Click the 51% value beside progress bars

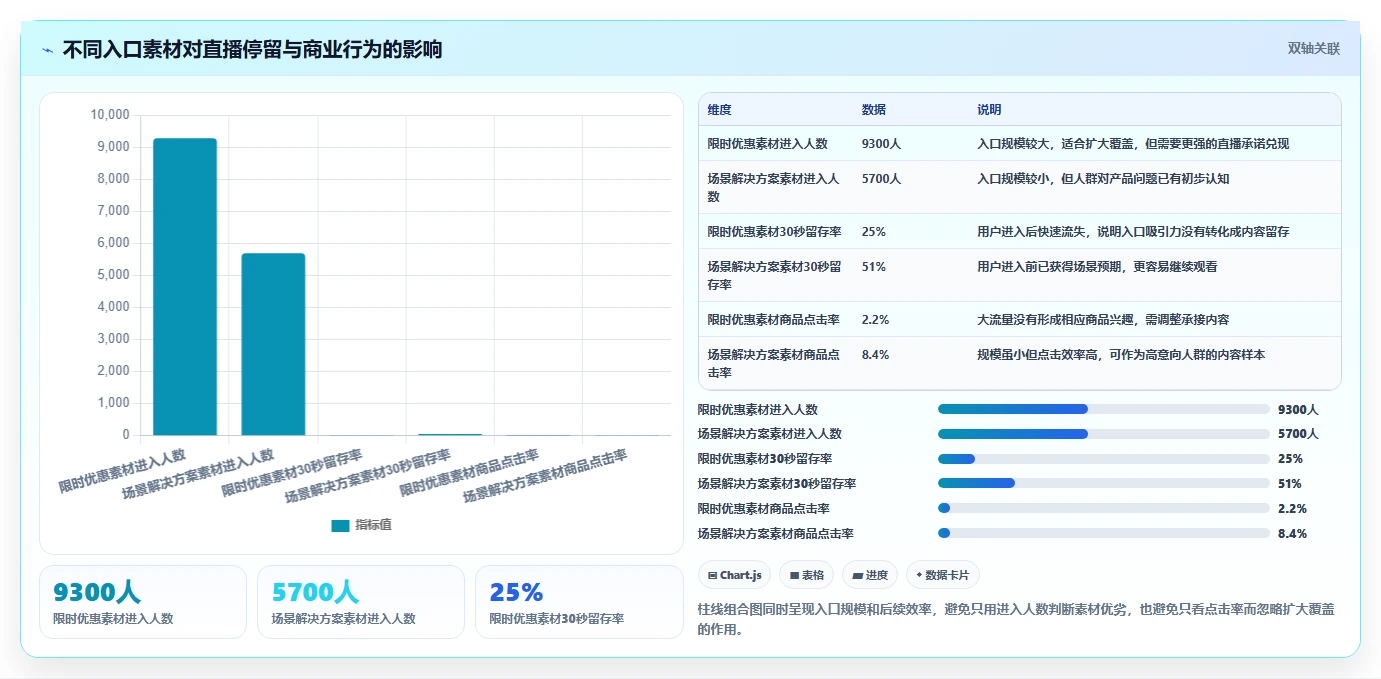1290,484
